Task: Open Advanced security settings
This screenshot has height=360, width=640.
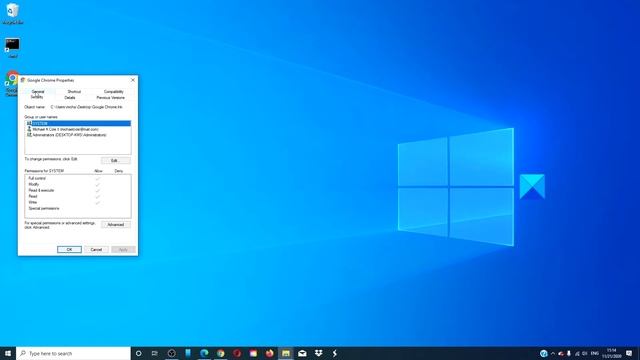Action: pyautogui.click(x=116, y=224)
